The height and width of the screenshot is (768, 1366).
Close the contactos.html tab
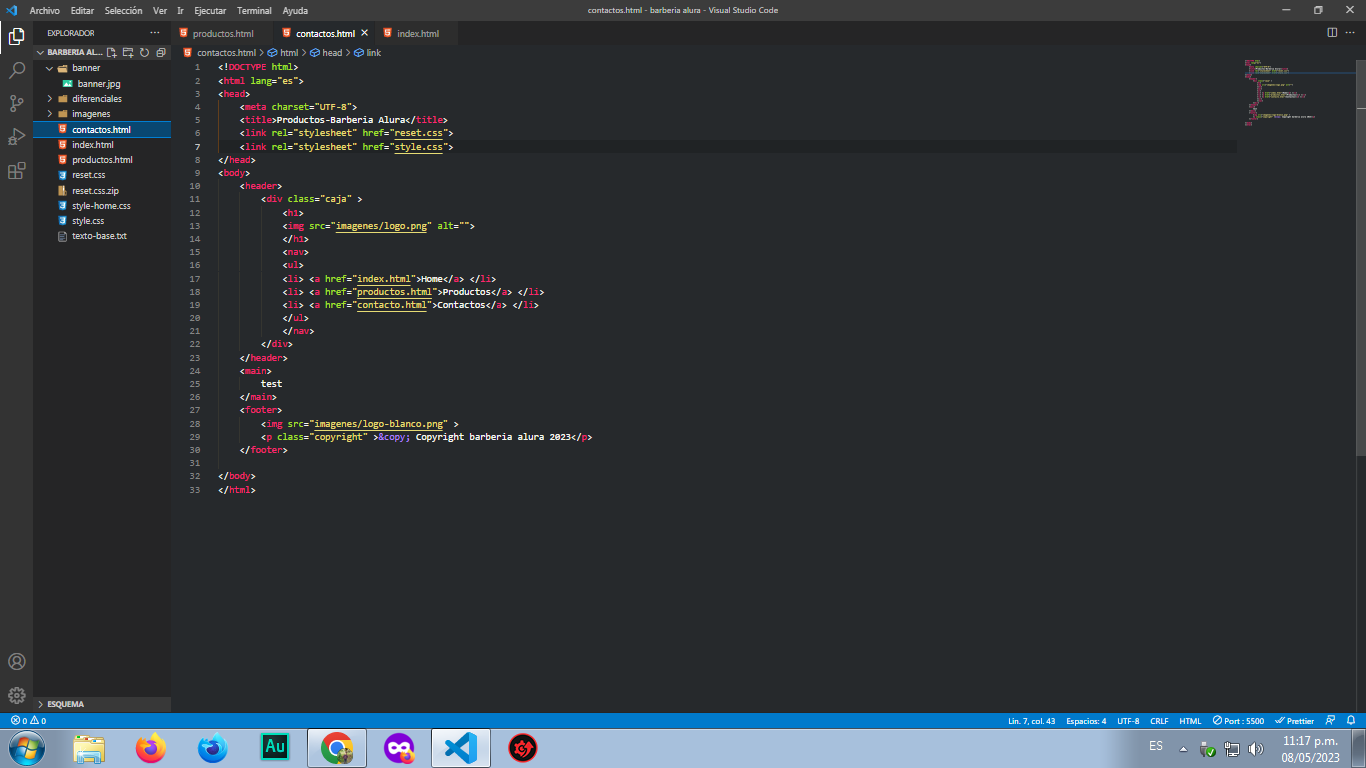point(365,33)
